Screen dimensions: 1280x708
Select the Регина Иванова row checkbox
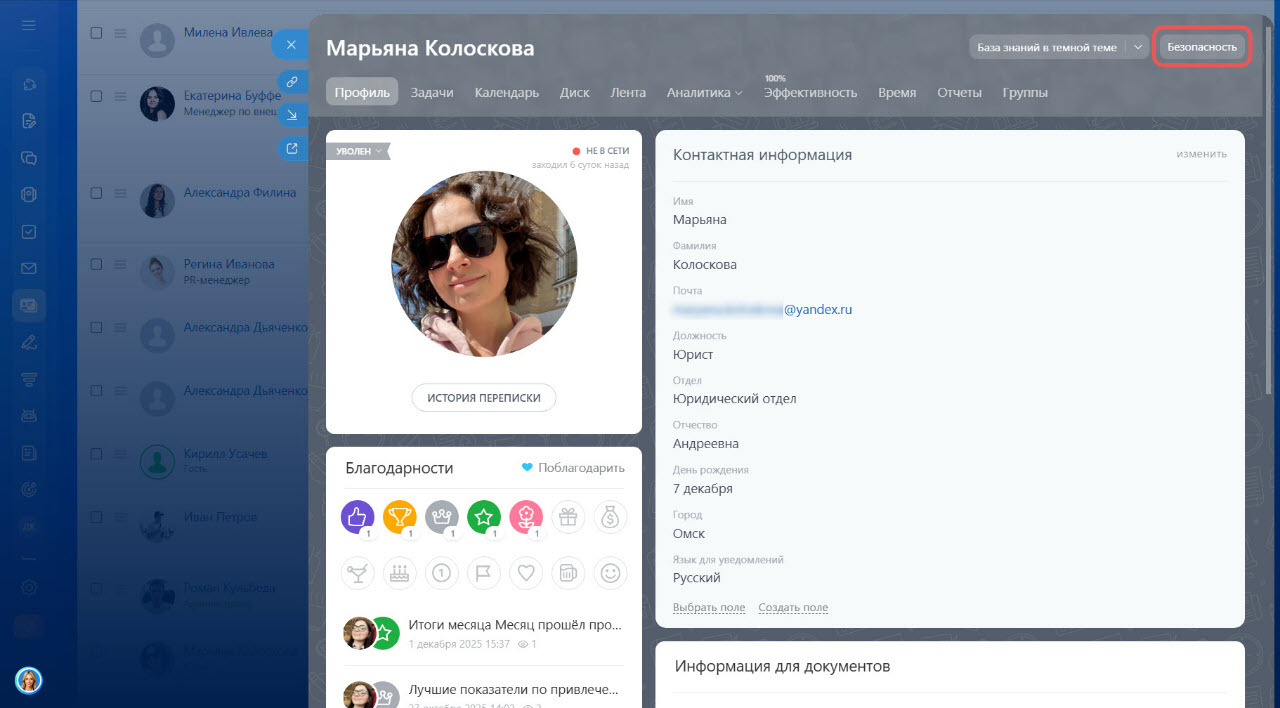click(x=97, y=264)
